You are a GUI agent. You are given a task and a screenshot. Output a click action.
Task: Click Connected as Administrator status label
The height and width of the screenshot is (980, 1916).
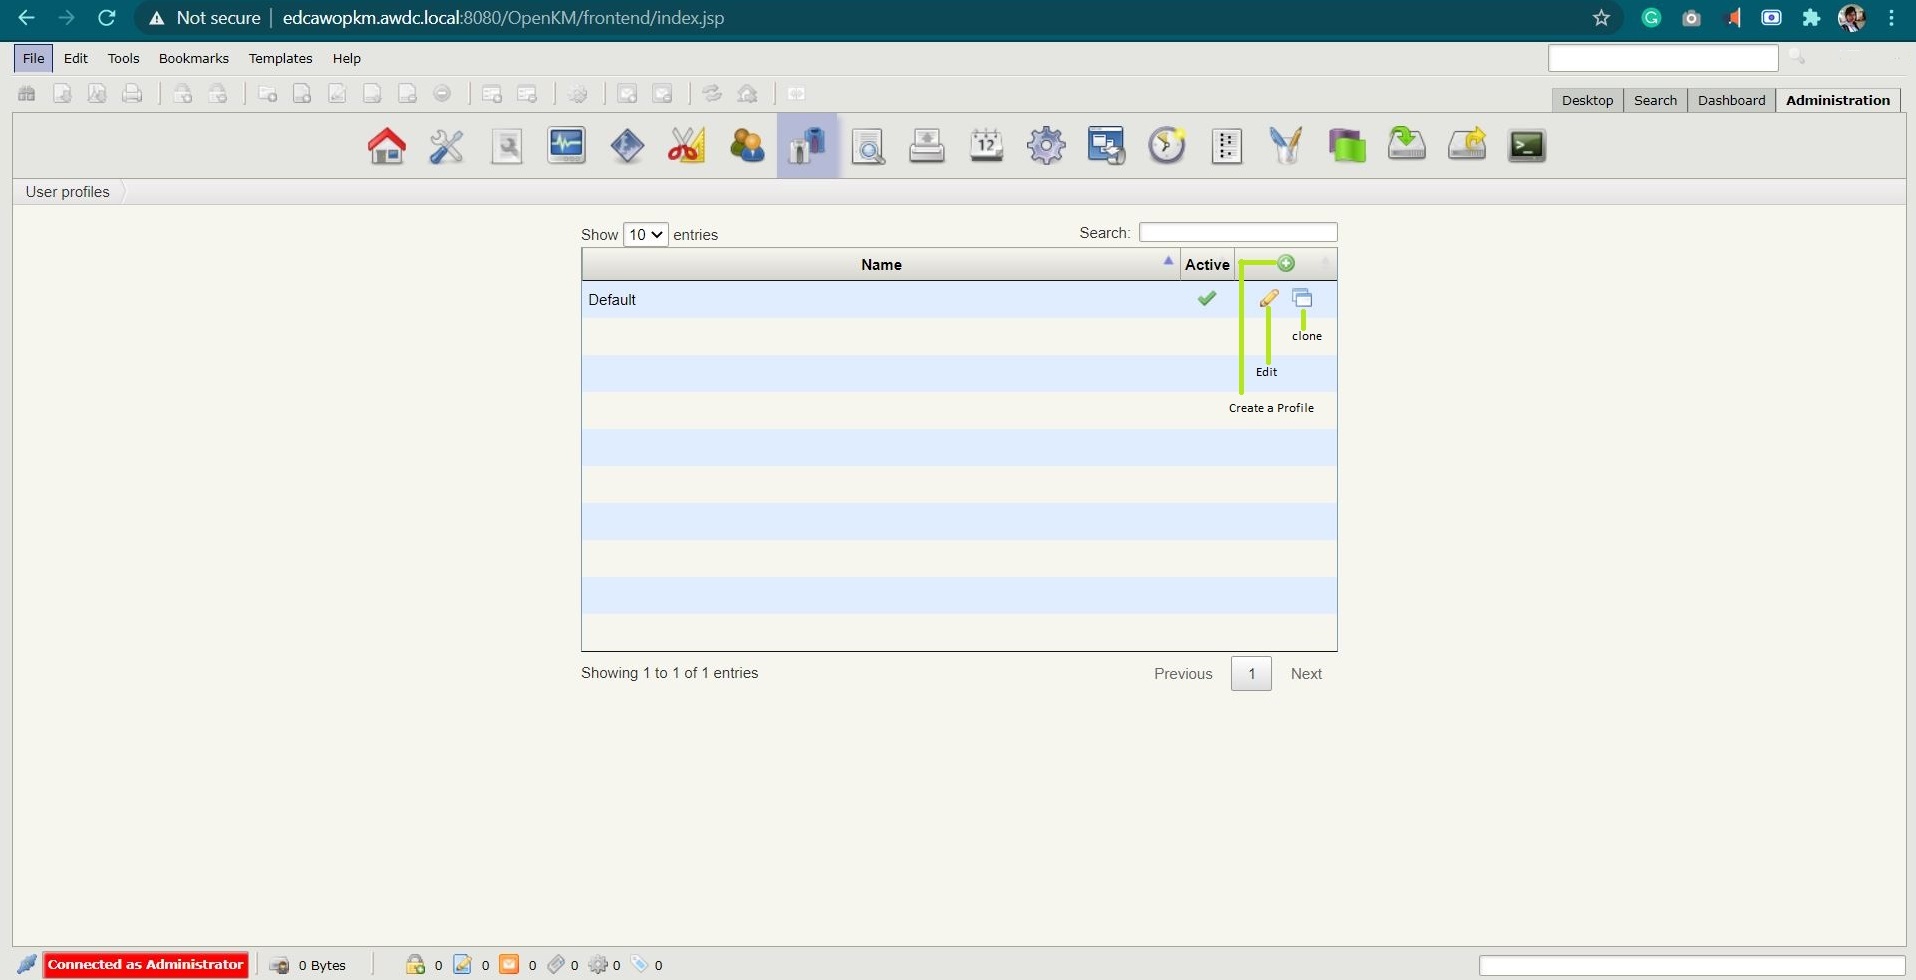146,964
